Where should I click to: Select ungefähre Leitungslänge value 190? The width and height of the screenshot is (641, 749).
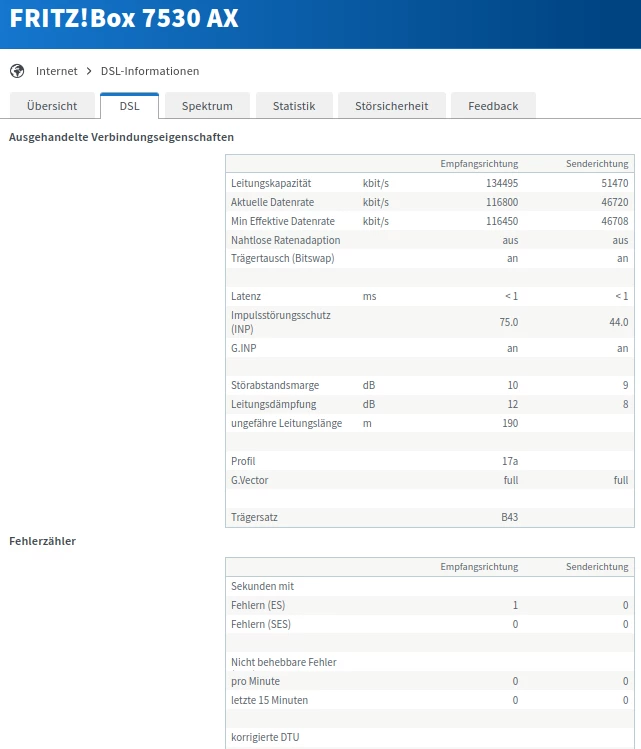(510, 423)
